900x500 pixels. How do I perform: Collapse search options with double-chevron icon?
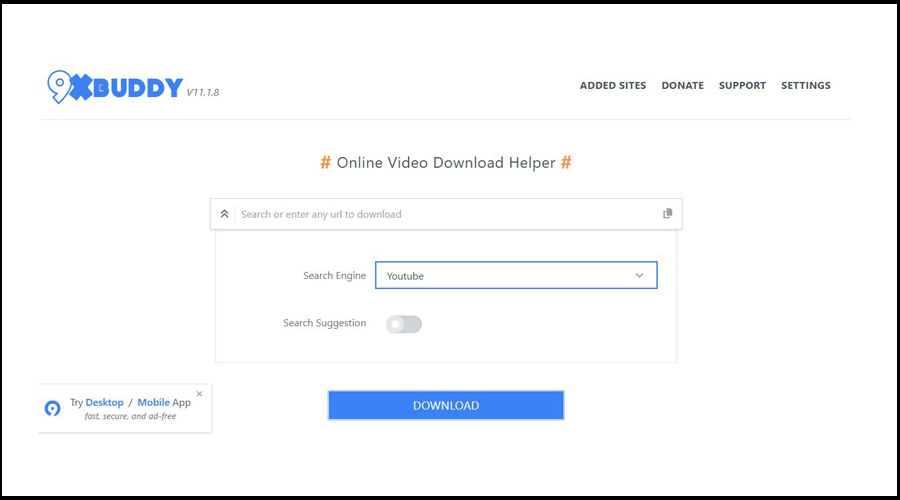click(x=224, y=214)
